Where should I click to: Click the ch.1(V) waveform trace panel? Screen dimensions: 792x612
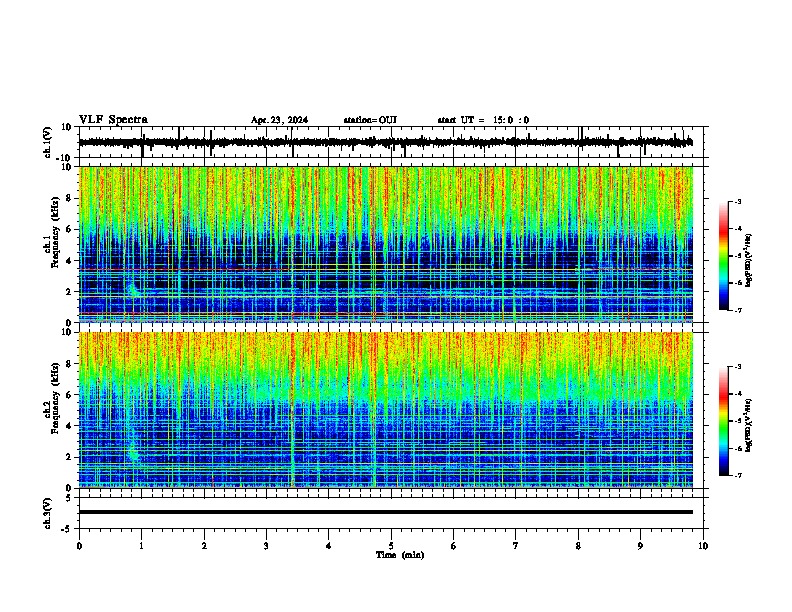[393, 142]
